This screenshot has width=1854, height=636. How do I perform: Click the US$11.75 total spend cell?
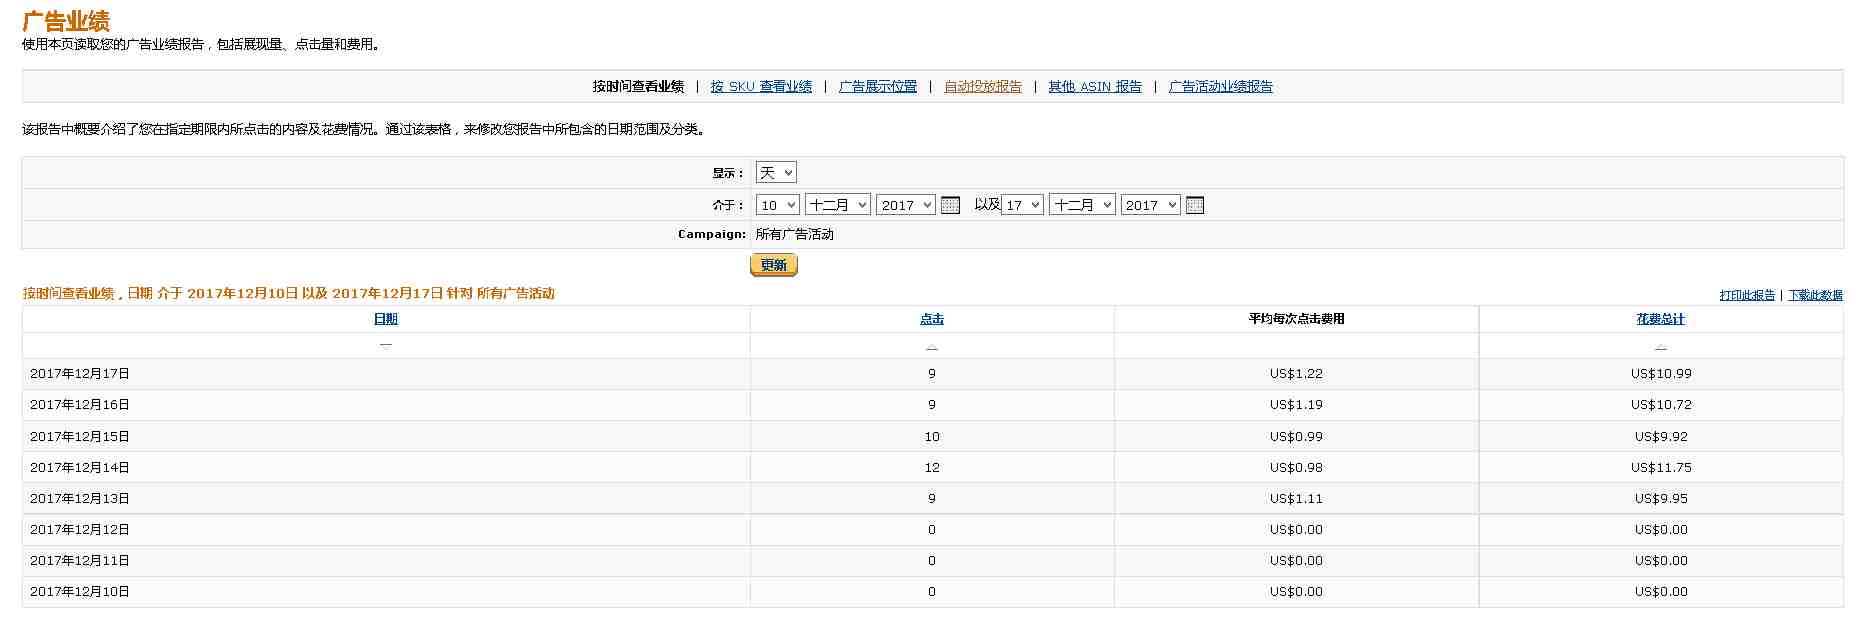click(x=1661, y=468)
